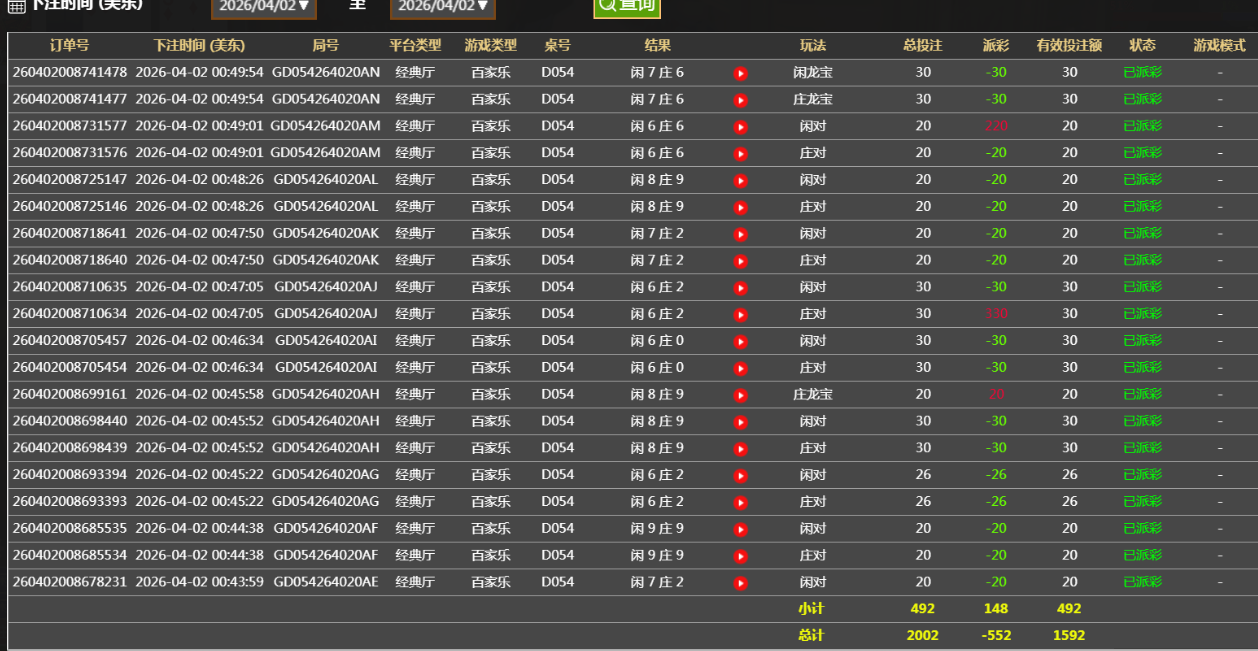Click round number GD054264020AJ for order 260402008710635
Image resolution: width=1258 pixels, height=651 pixels.
(x=326, y=287)
